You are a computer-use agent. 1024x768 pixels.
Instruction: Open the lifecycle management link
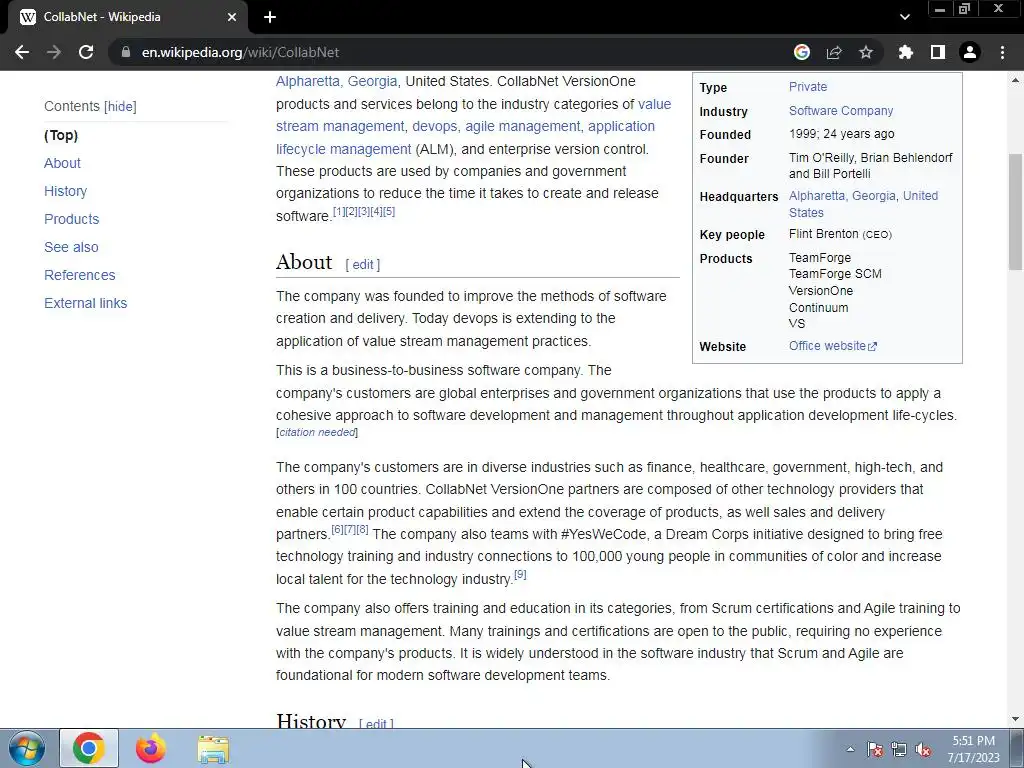pos(344,150)
